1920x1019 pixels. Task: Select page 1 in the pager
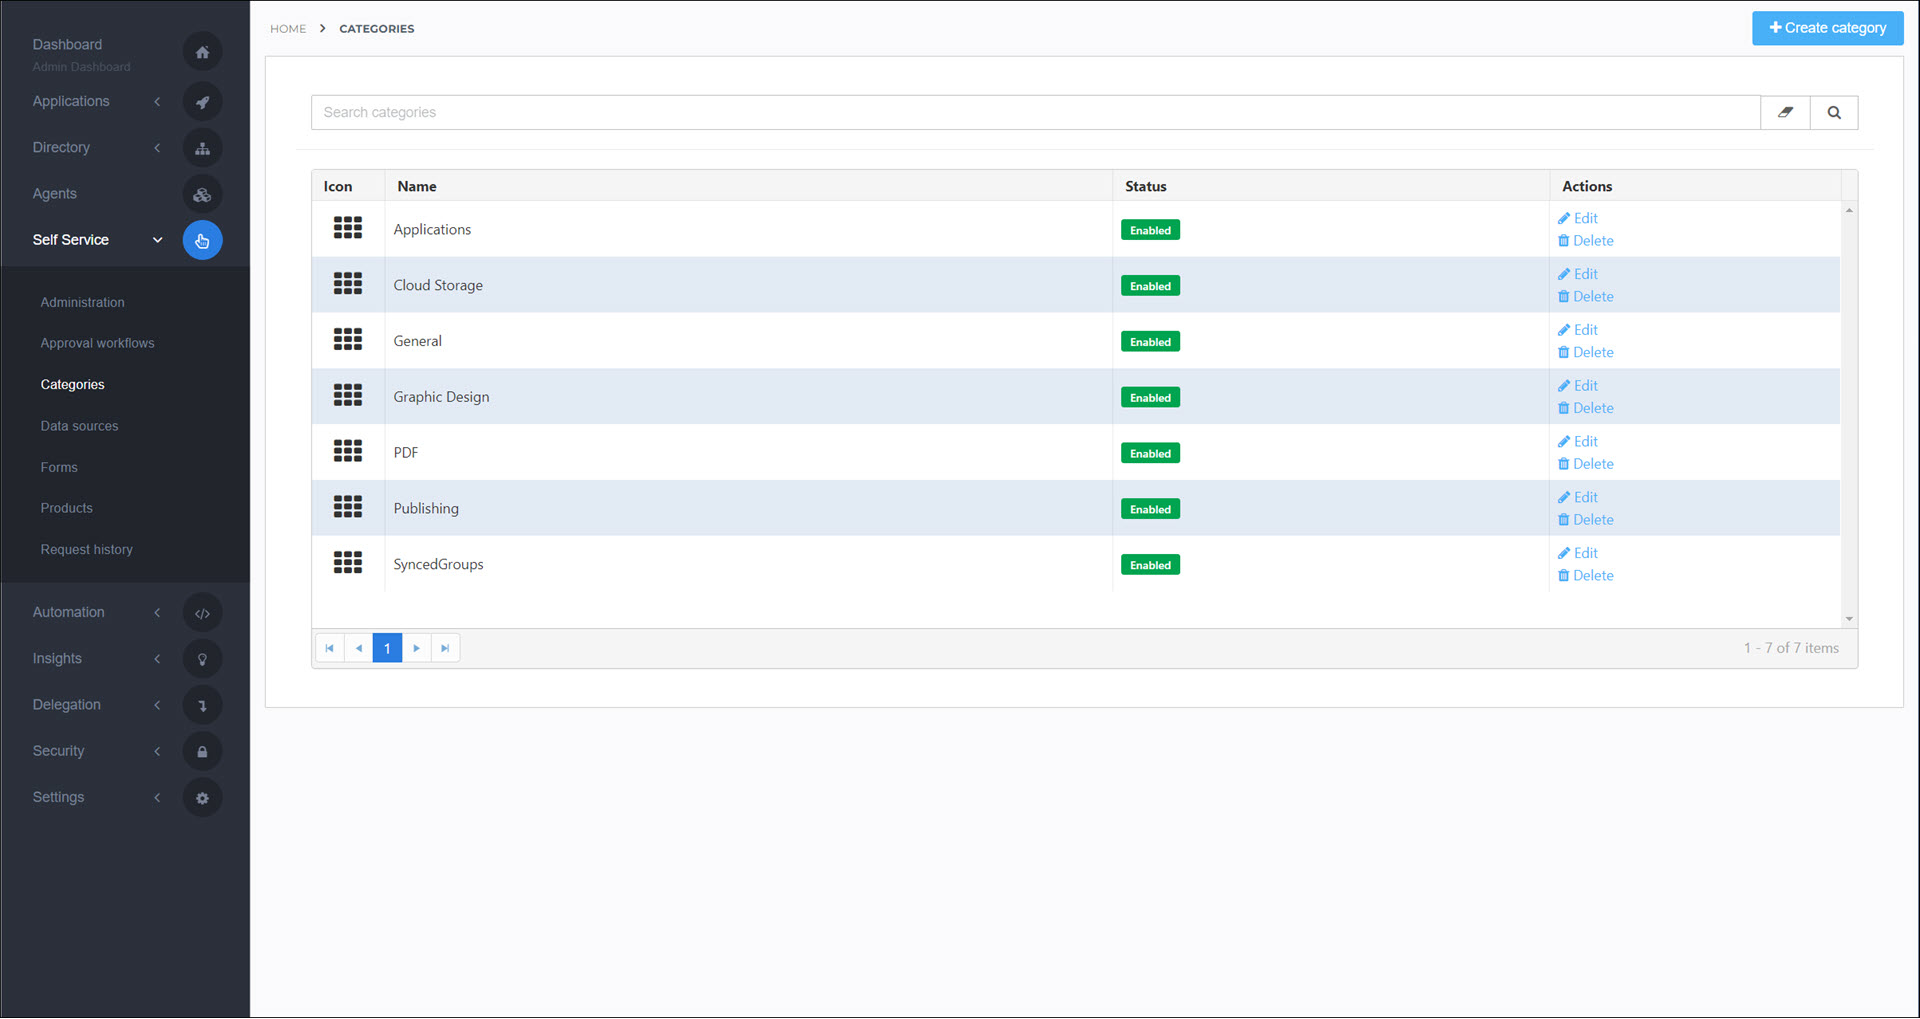click(388, 648)
